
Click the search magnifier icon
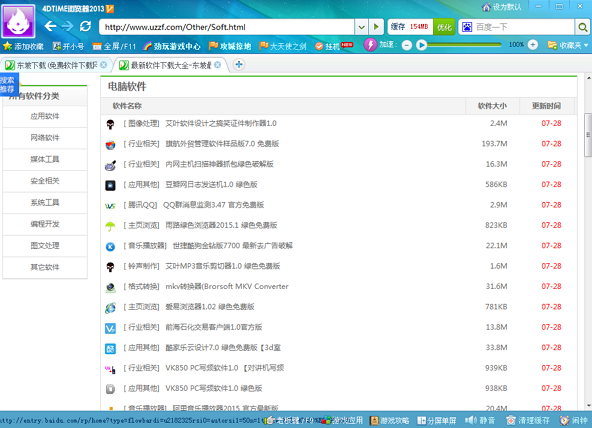[x=583, y=27]
